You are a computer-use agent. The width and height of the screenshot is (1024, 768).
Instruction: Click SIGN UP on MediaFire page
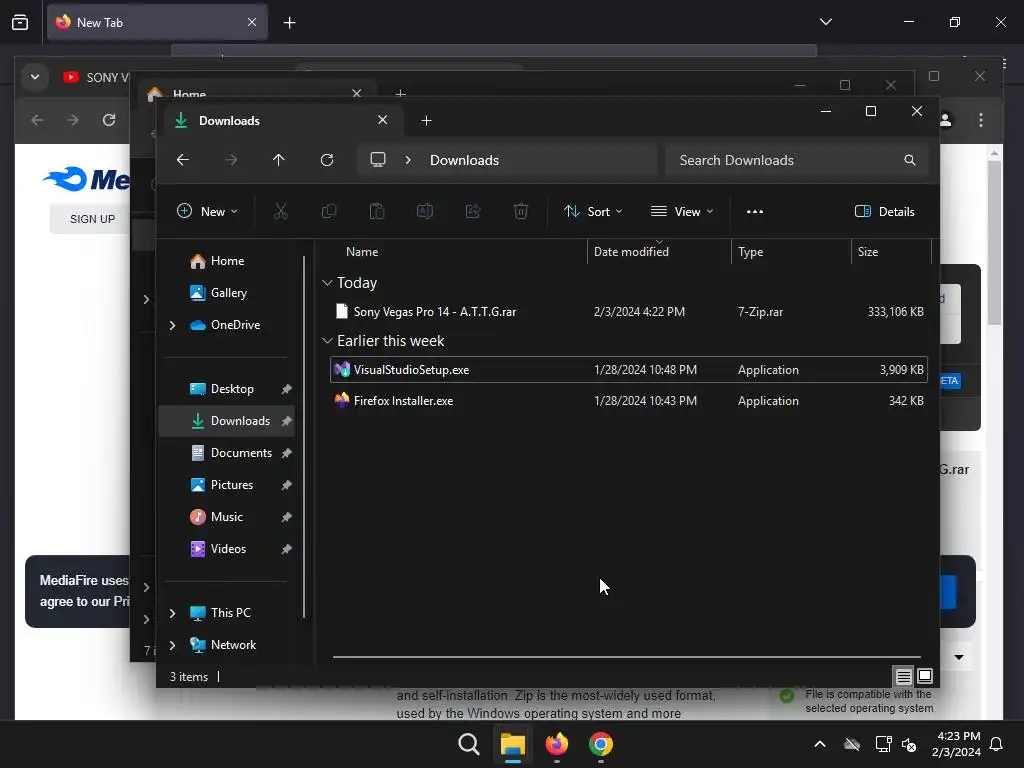[92, 219]
